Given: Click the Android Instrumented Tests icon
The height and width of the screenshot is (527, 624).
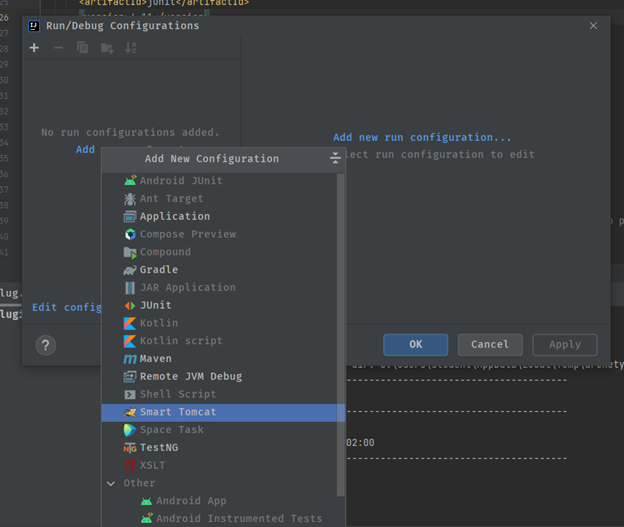Looking at the screenshot, I should click(x=146, y=518).
